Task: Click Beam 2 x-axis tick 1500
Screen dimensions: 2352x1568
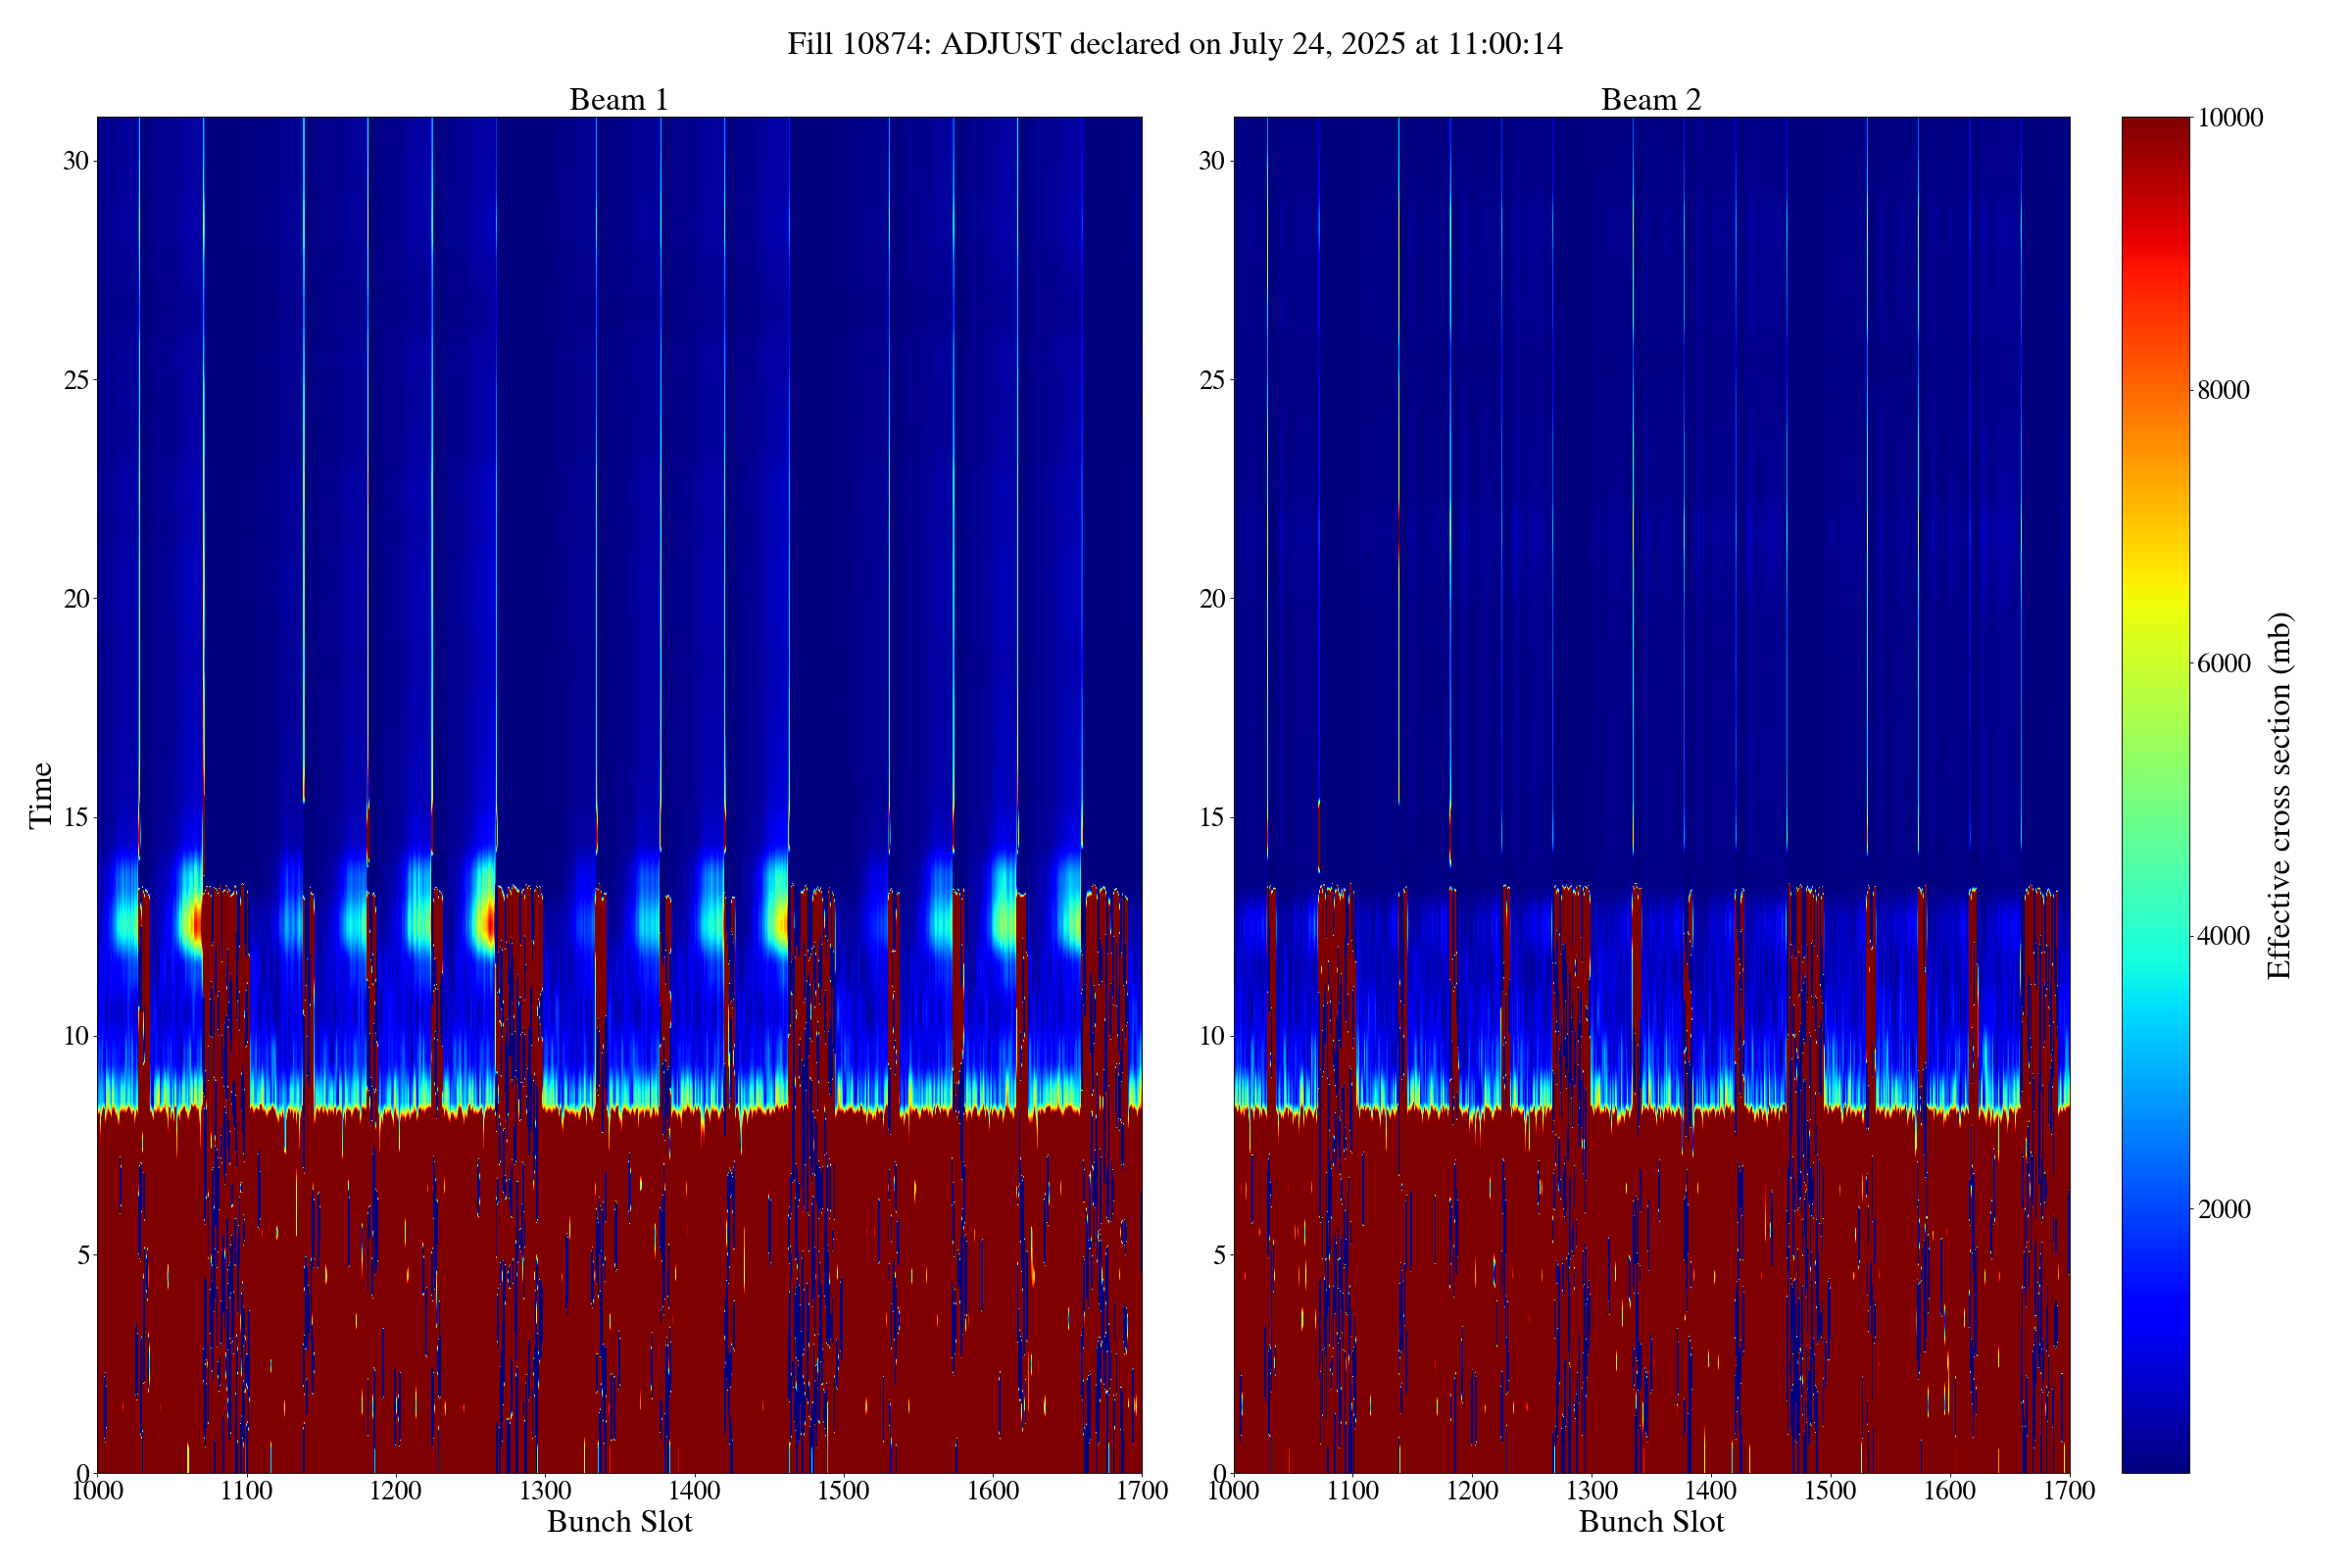Action: 1830,1491
